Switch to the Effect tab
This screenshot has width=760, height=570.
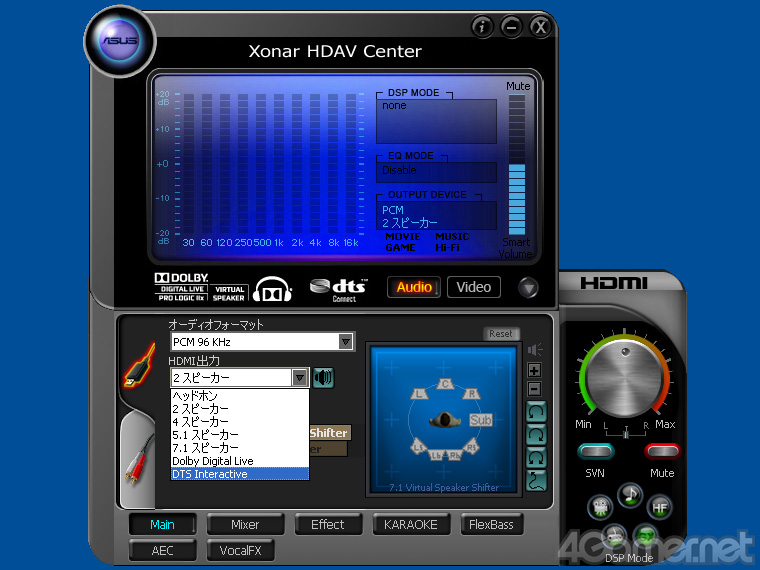(x=328, y=524)
